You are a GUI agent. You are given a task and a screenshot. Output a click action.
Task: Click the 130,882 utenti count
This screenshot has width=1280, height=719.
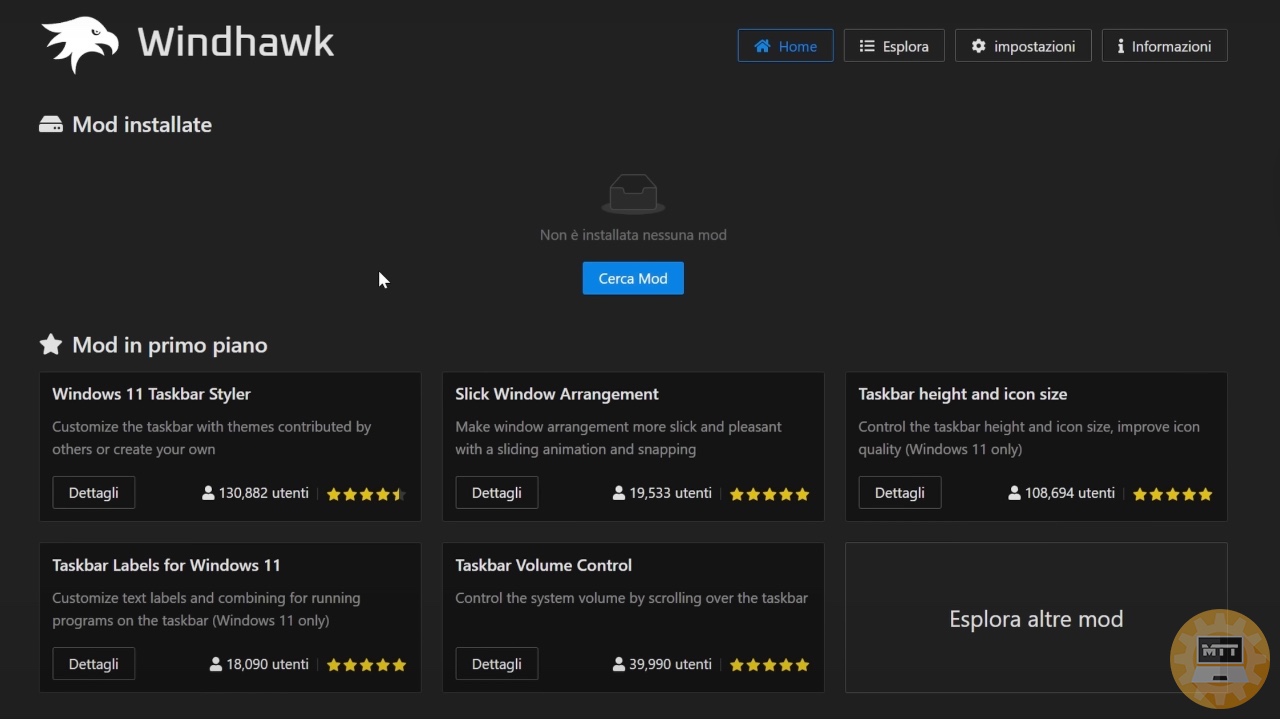(x=264, y=493)
